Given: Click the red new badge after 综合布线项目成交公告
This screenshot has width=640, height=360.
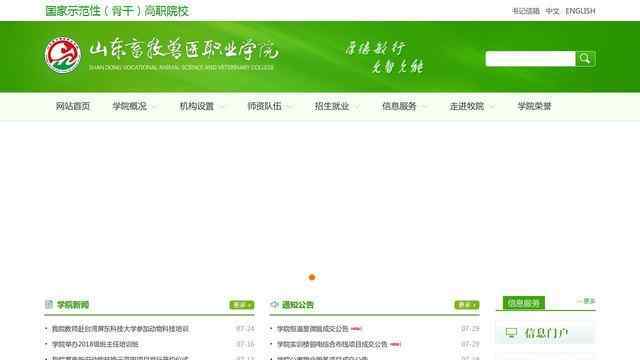Looking at the screenshot, I should click(x=395, y=344).
